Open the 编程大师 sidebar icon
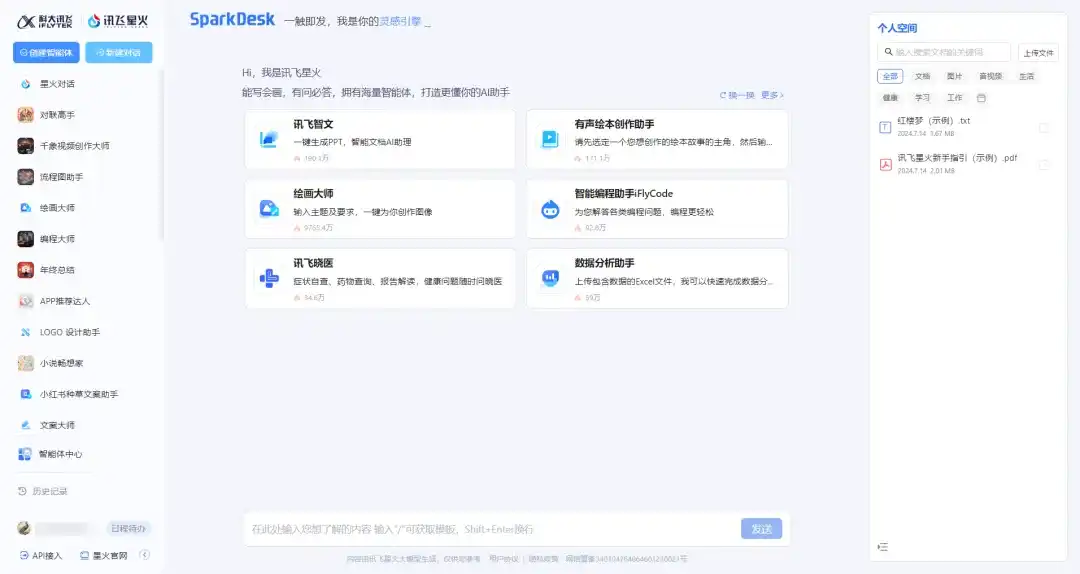Screen dimensions: 1080x574 pos(25,239)
